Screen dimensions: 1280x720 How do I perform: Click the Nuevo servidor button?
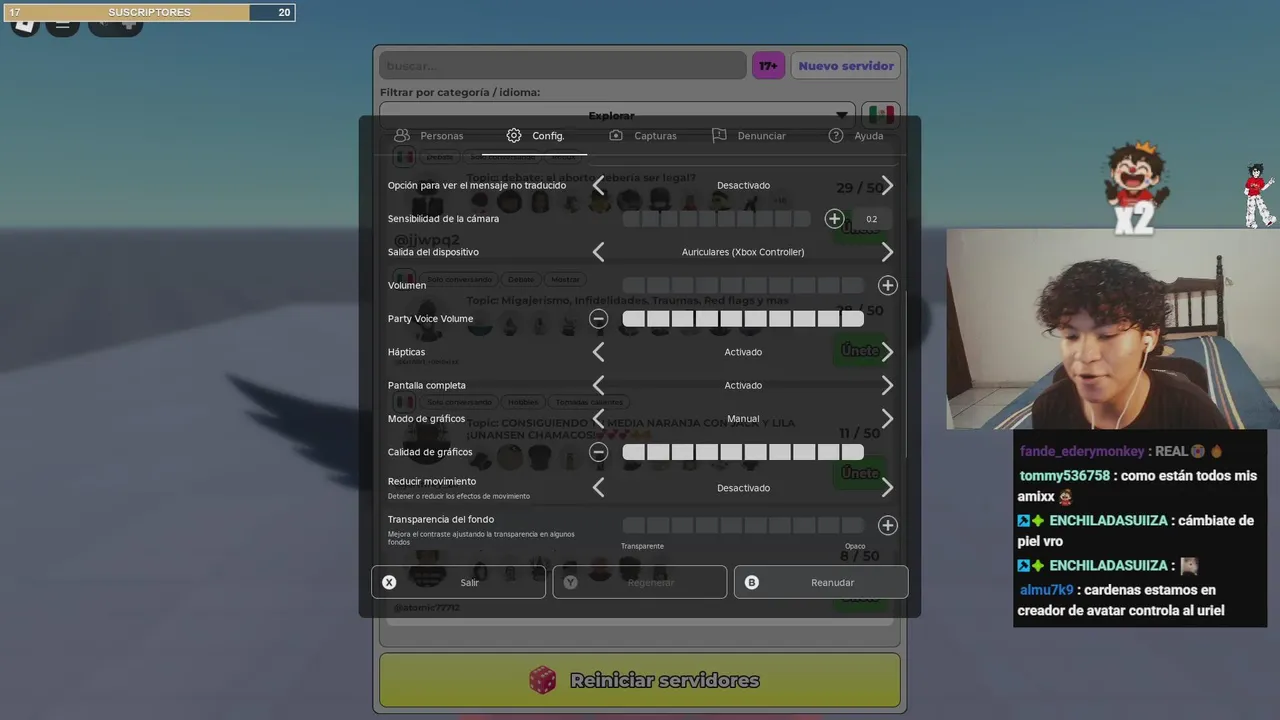click(846, 66)
